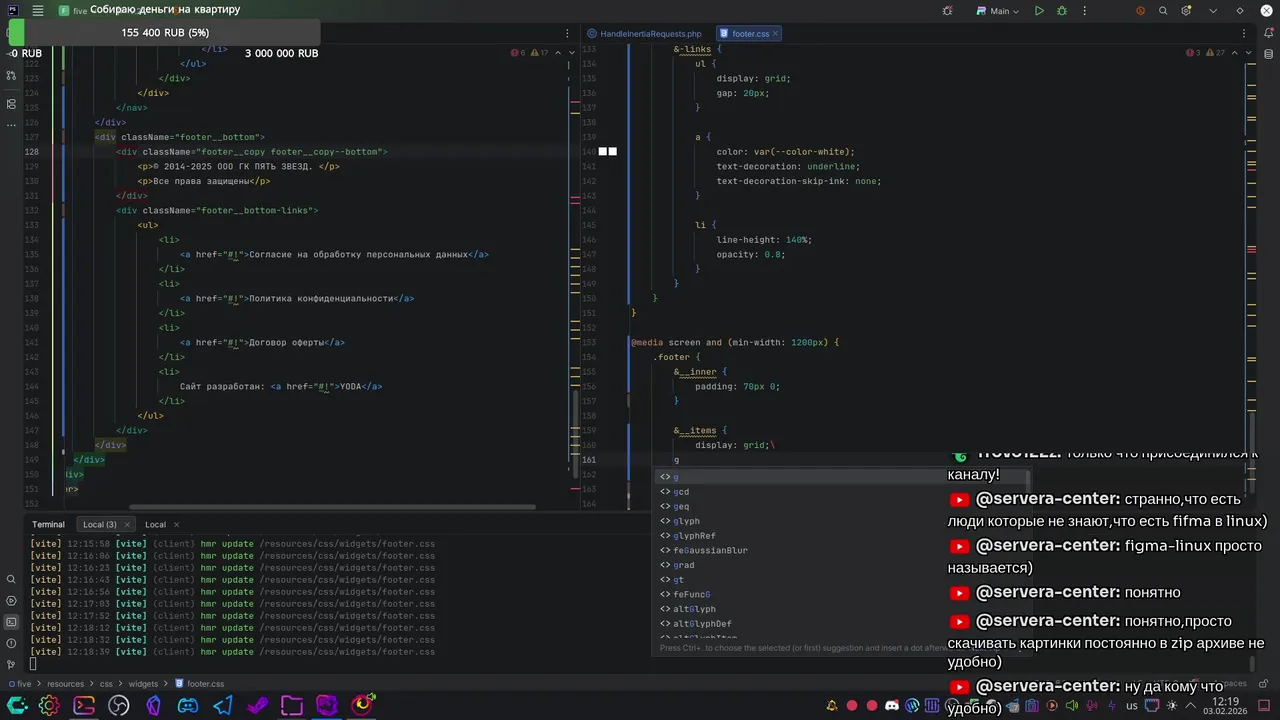Go to previous highlighted error in footer.css

(x=1234, y=53)
